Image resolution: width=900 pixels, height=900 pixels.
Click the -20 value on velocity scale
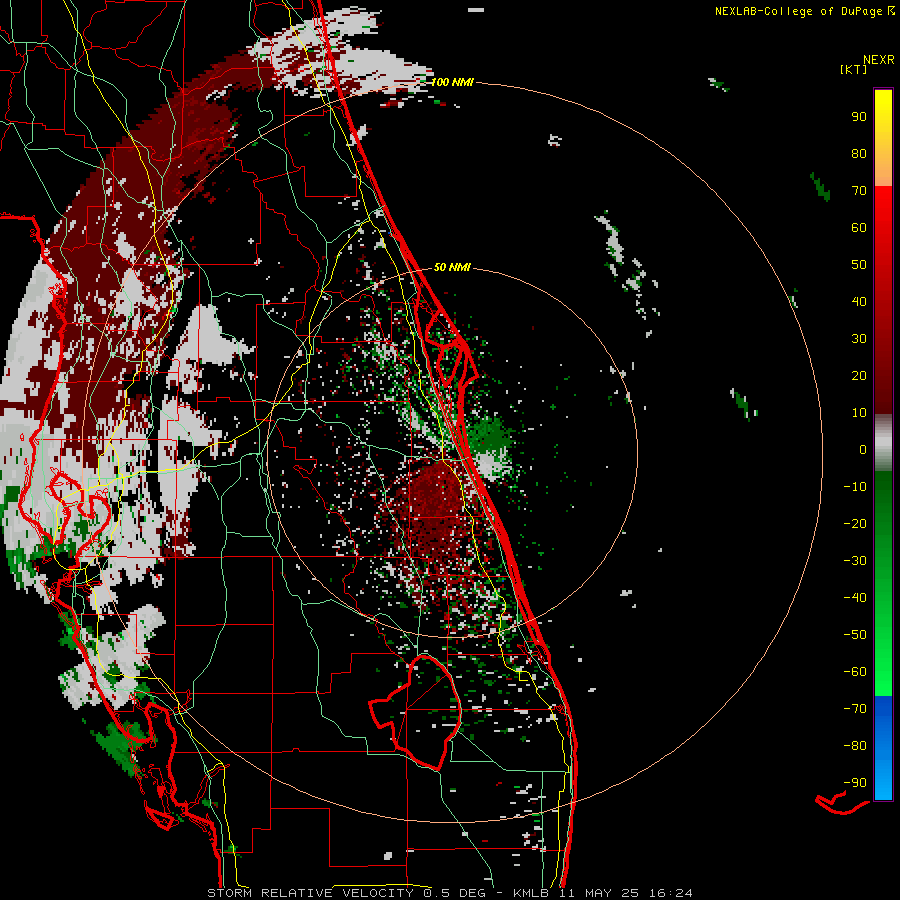[x=855, y=523]
